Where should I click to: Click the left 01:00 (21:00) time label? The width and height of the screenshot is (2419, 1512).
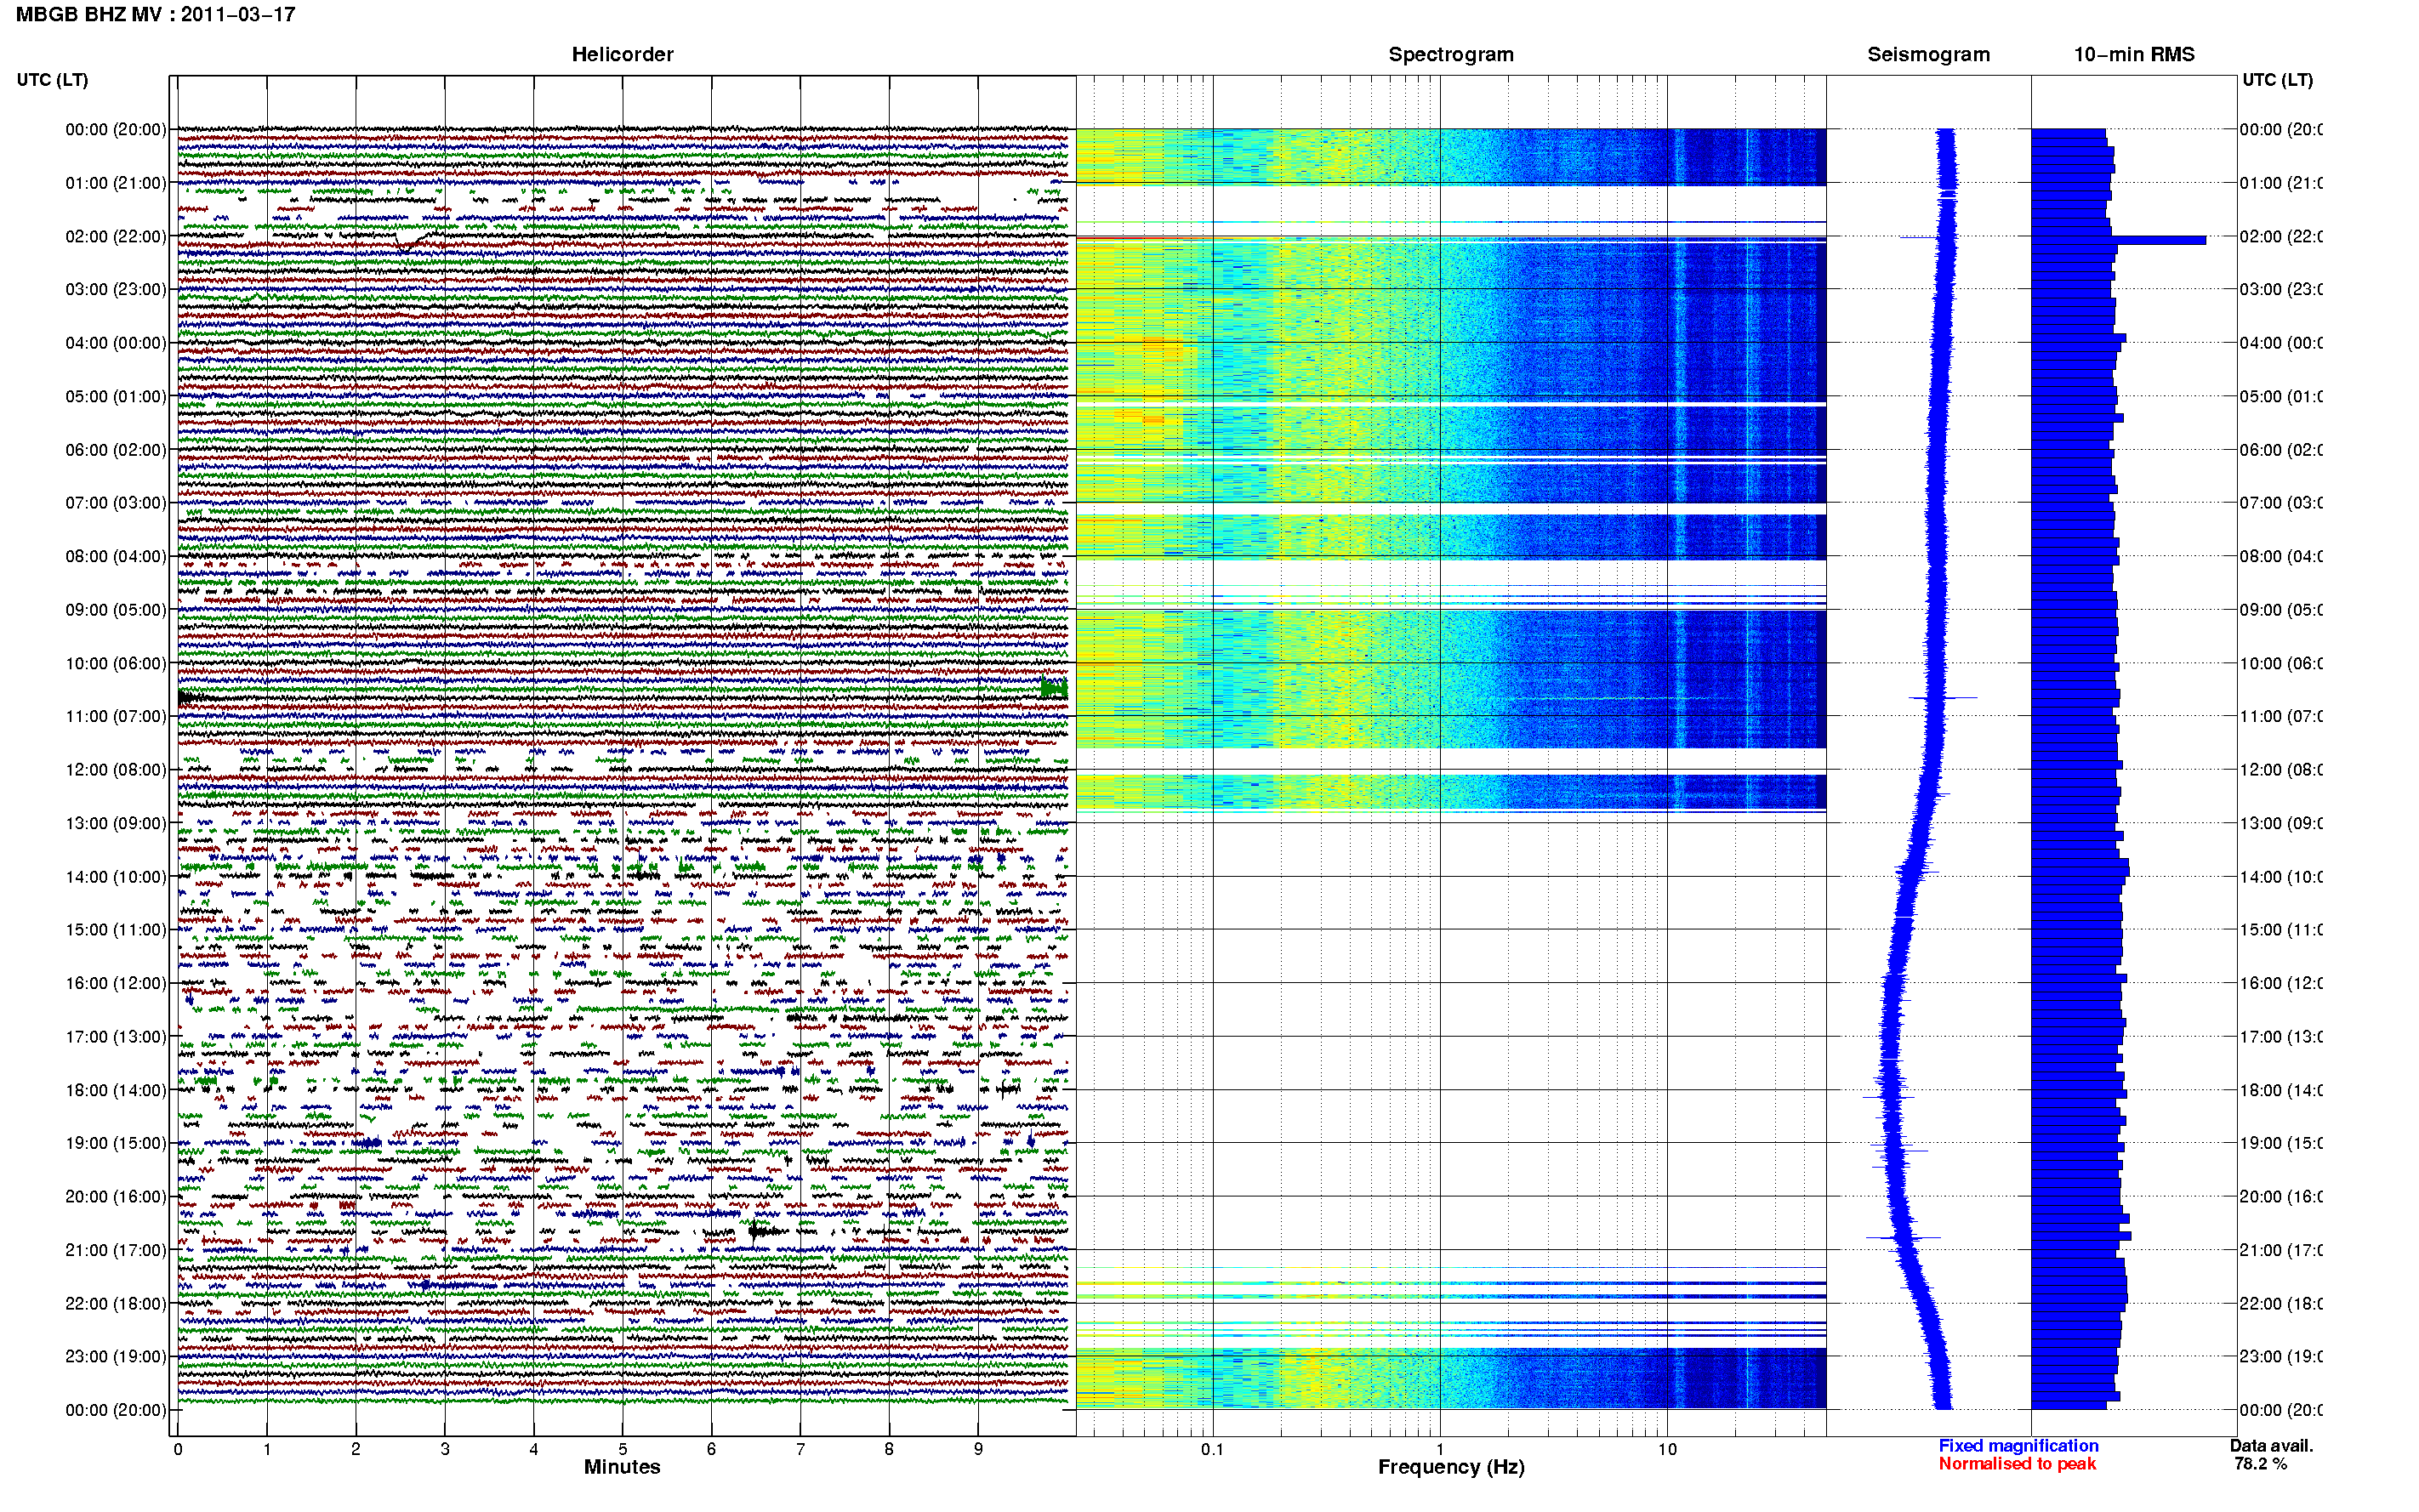(x=116, y=184)
